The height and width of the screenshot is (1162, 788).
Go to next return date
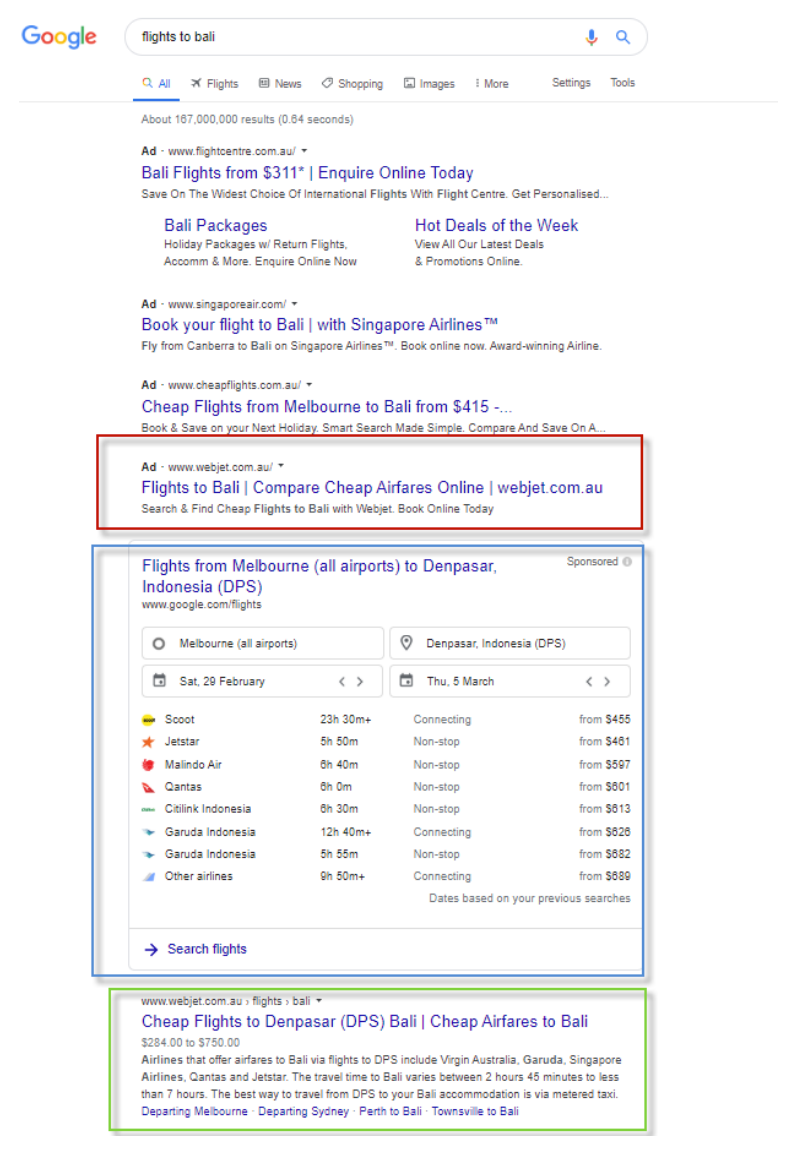(x=607, y=682)
